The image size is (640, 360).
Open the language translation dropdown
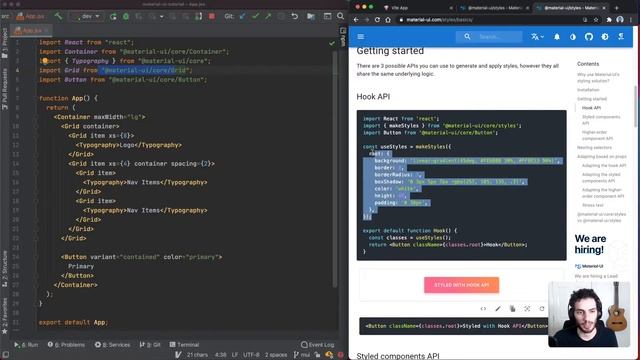(x=537, y=37)
